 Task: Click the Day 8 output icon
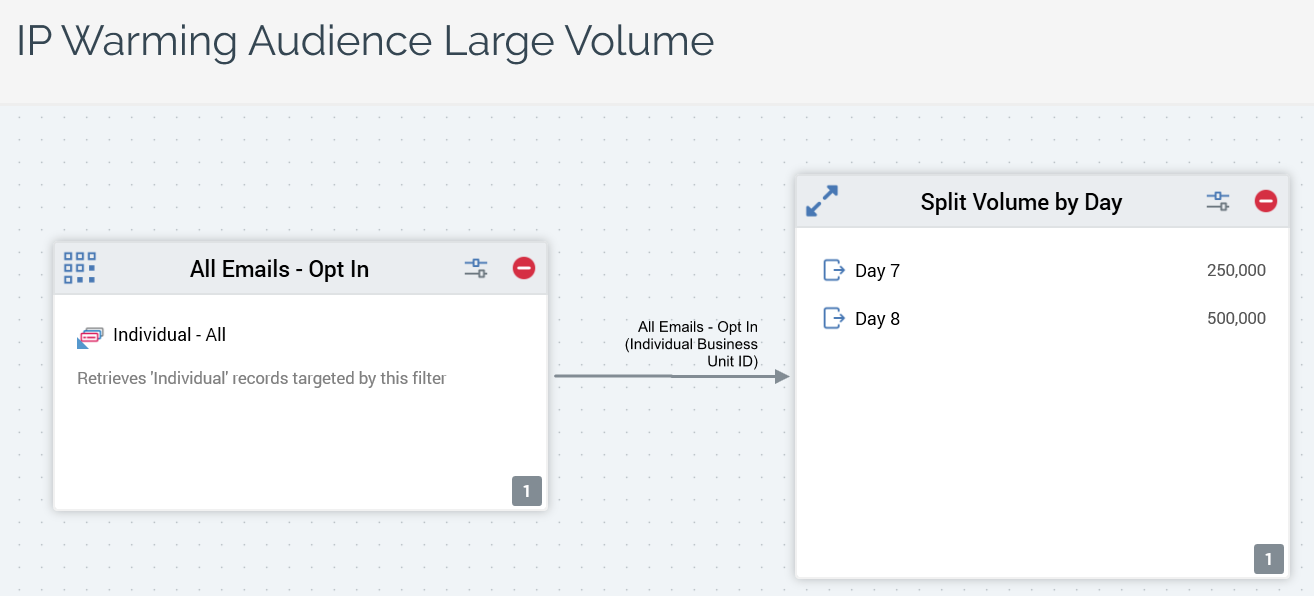coord(833,318)
